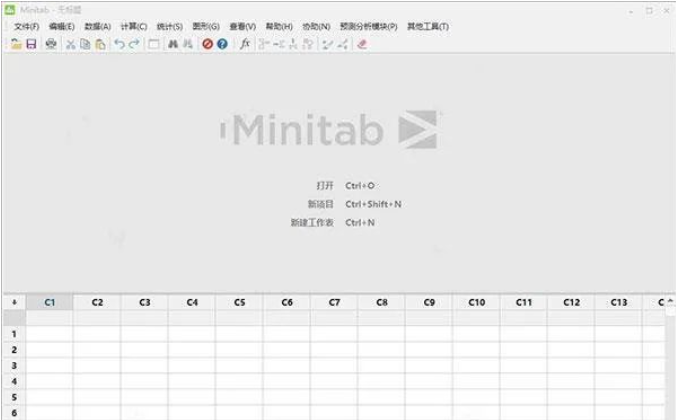Select row header 2
The image size is (676, 420).
click(14, 350)
